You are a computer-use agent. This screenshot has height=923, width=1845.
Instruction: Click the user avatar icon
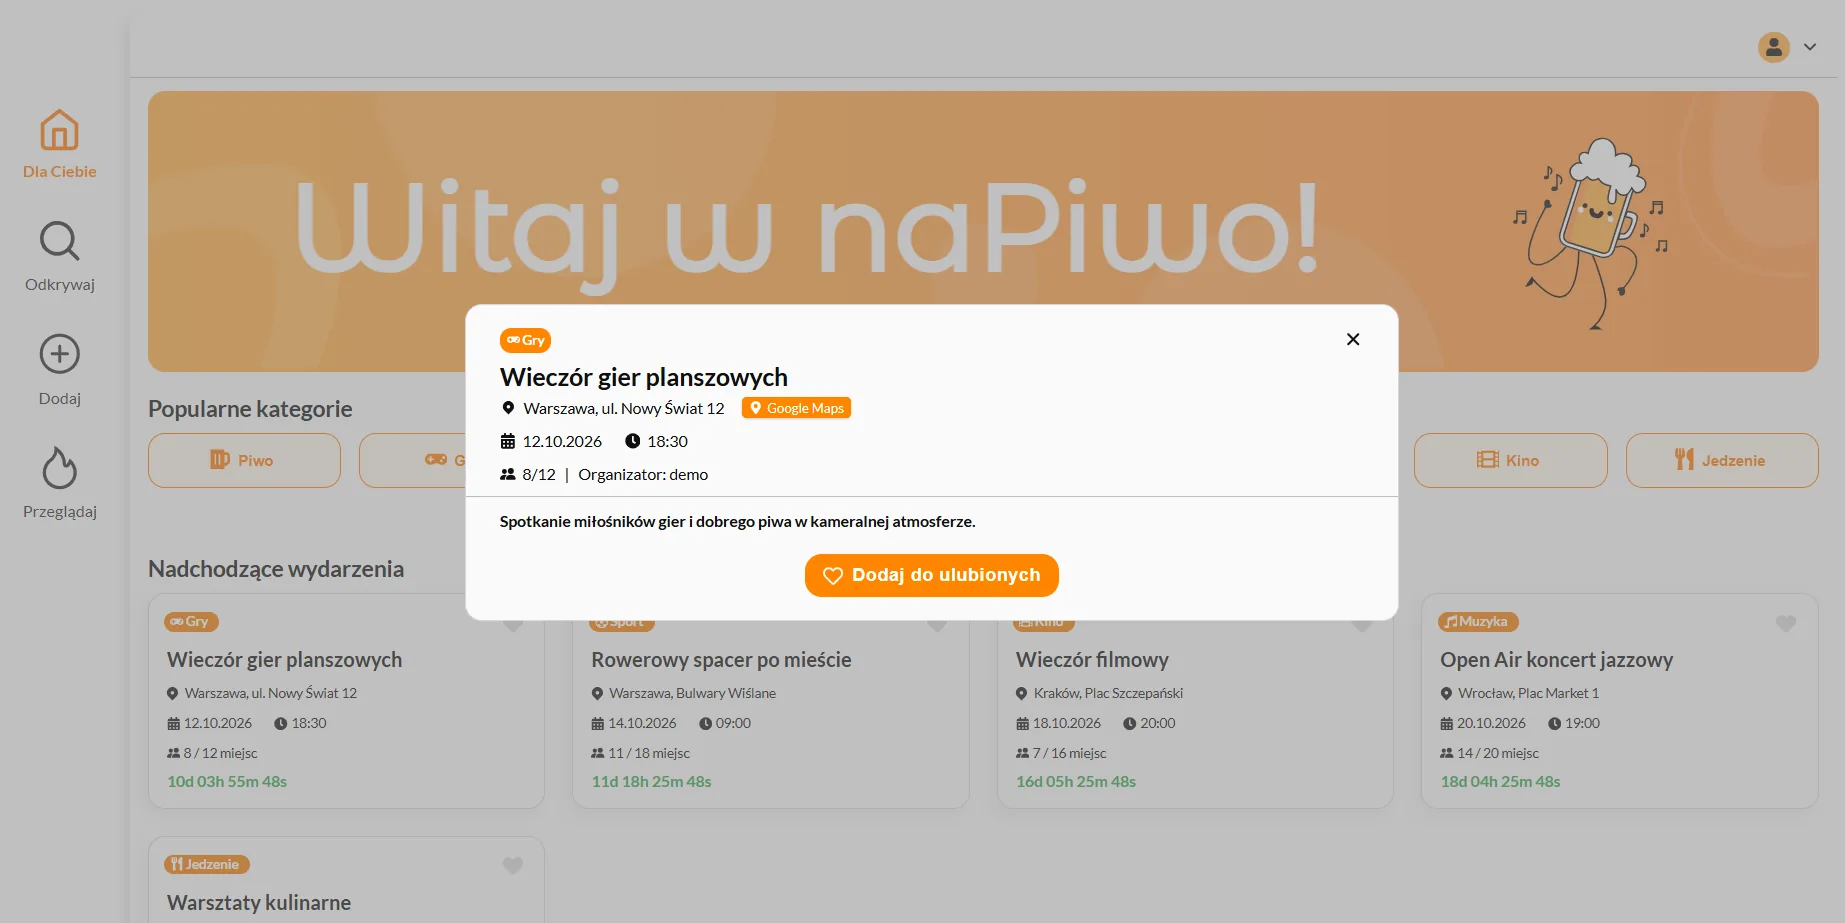coord(1774,47)
